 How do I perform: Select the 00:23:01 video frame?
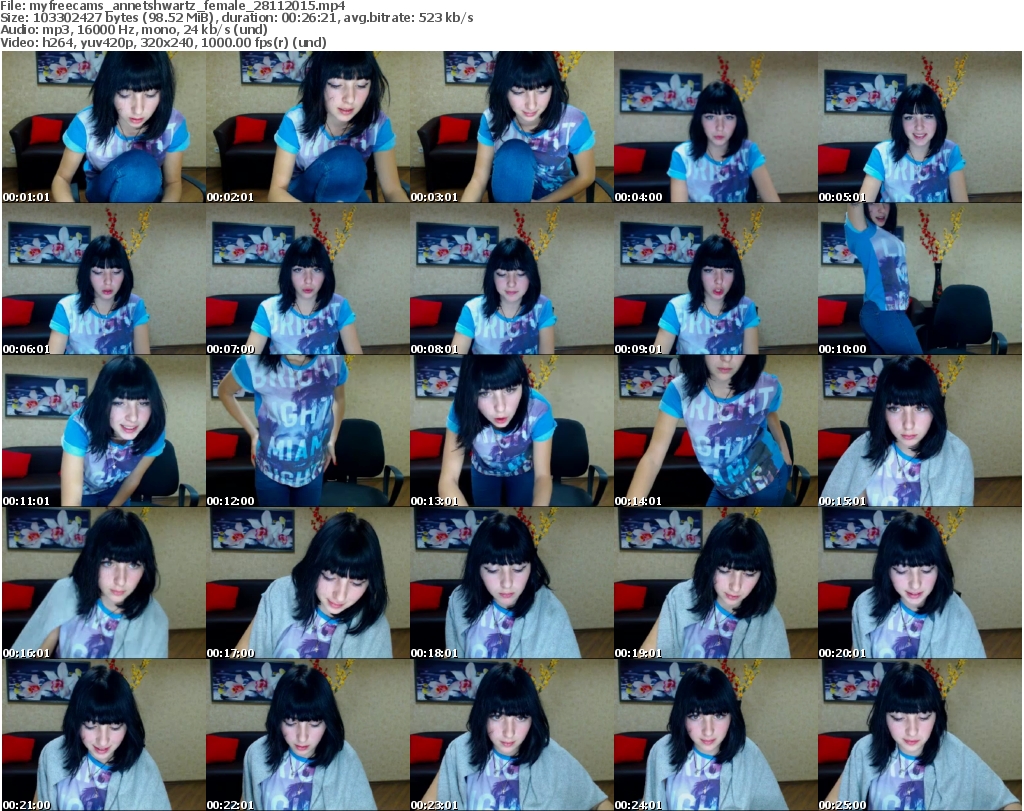511,735
